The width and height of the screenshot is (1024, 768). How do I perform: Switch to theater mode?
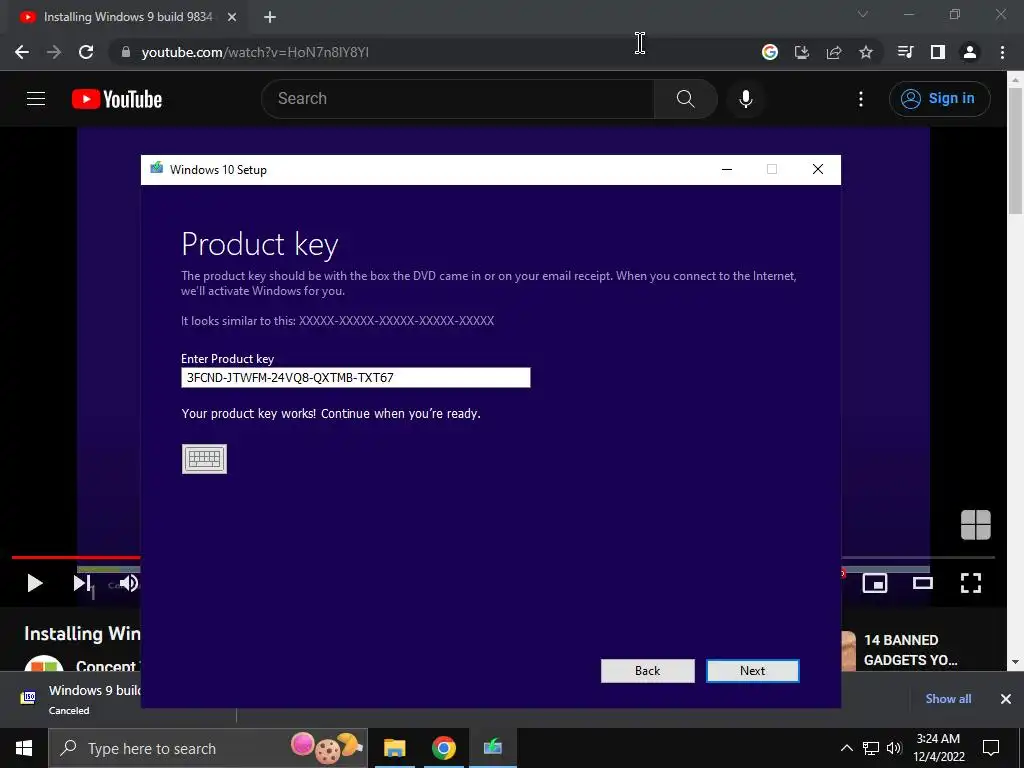pyautogui.click(x=923, y=583)
